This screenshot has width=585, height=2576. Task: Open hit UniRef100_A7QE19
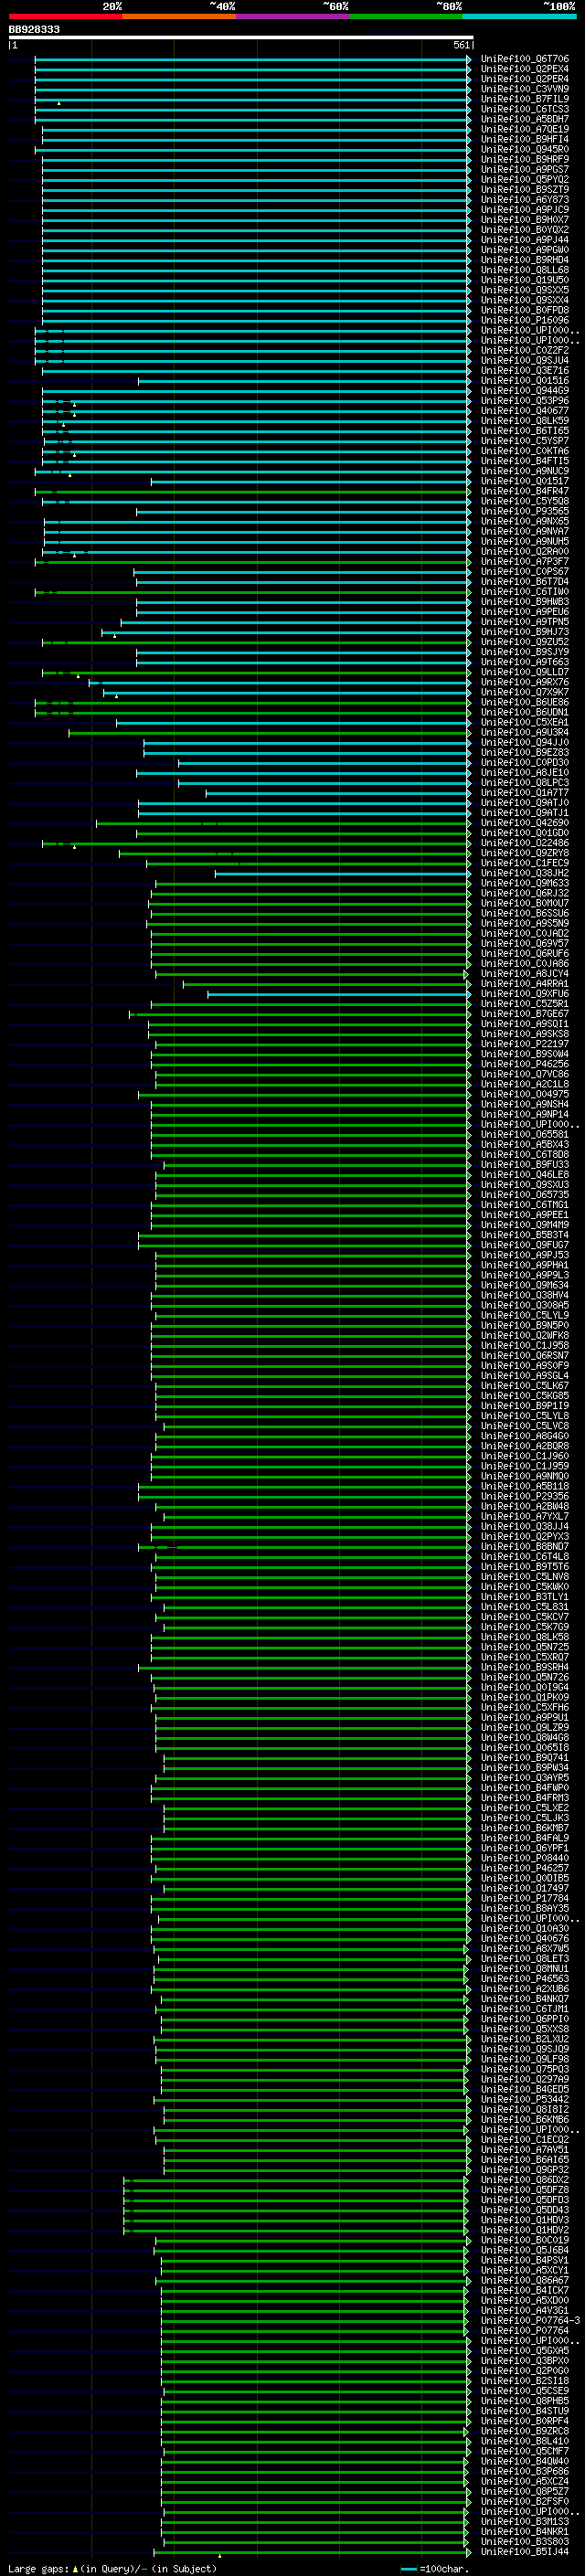[524, 129]
